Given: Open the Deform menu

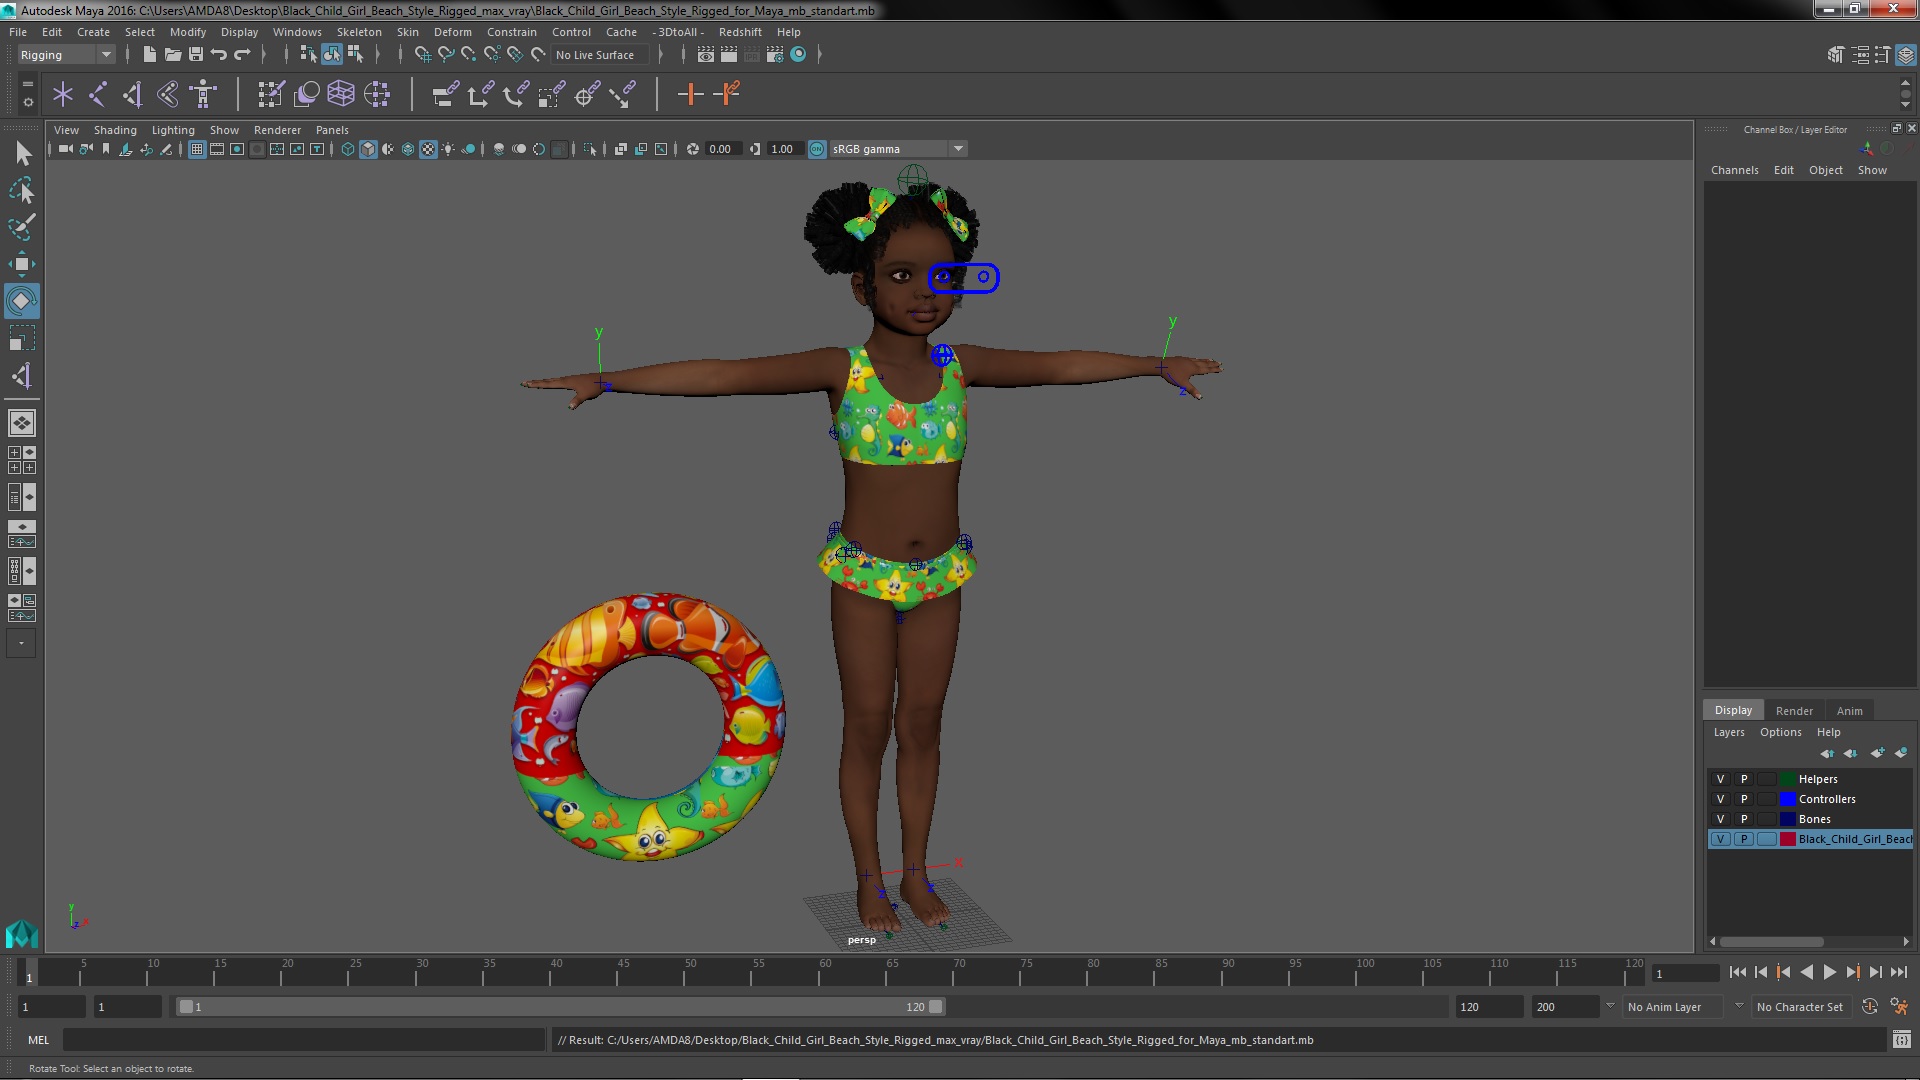Looking at the screenshot, I should tap(452, 30).
